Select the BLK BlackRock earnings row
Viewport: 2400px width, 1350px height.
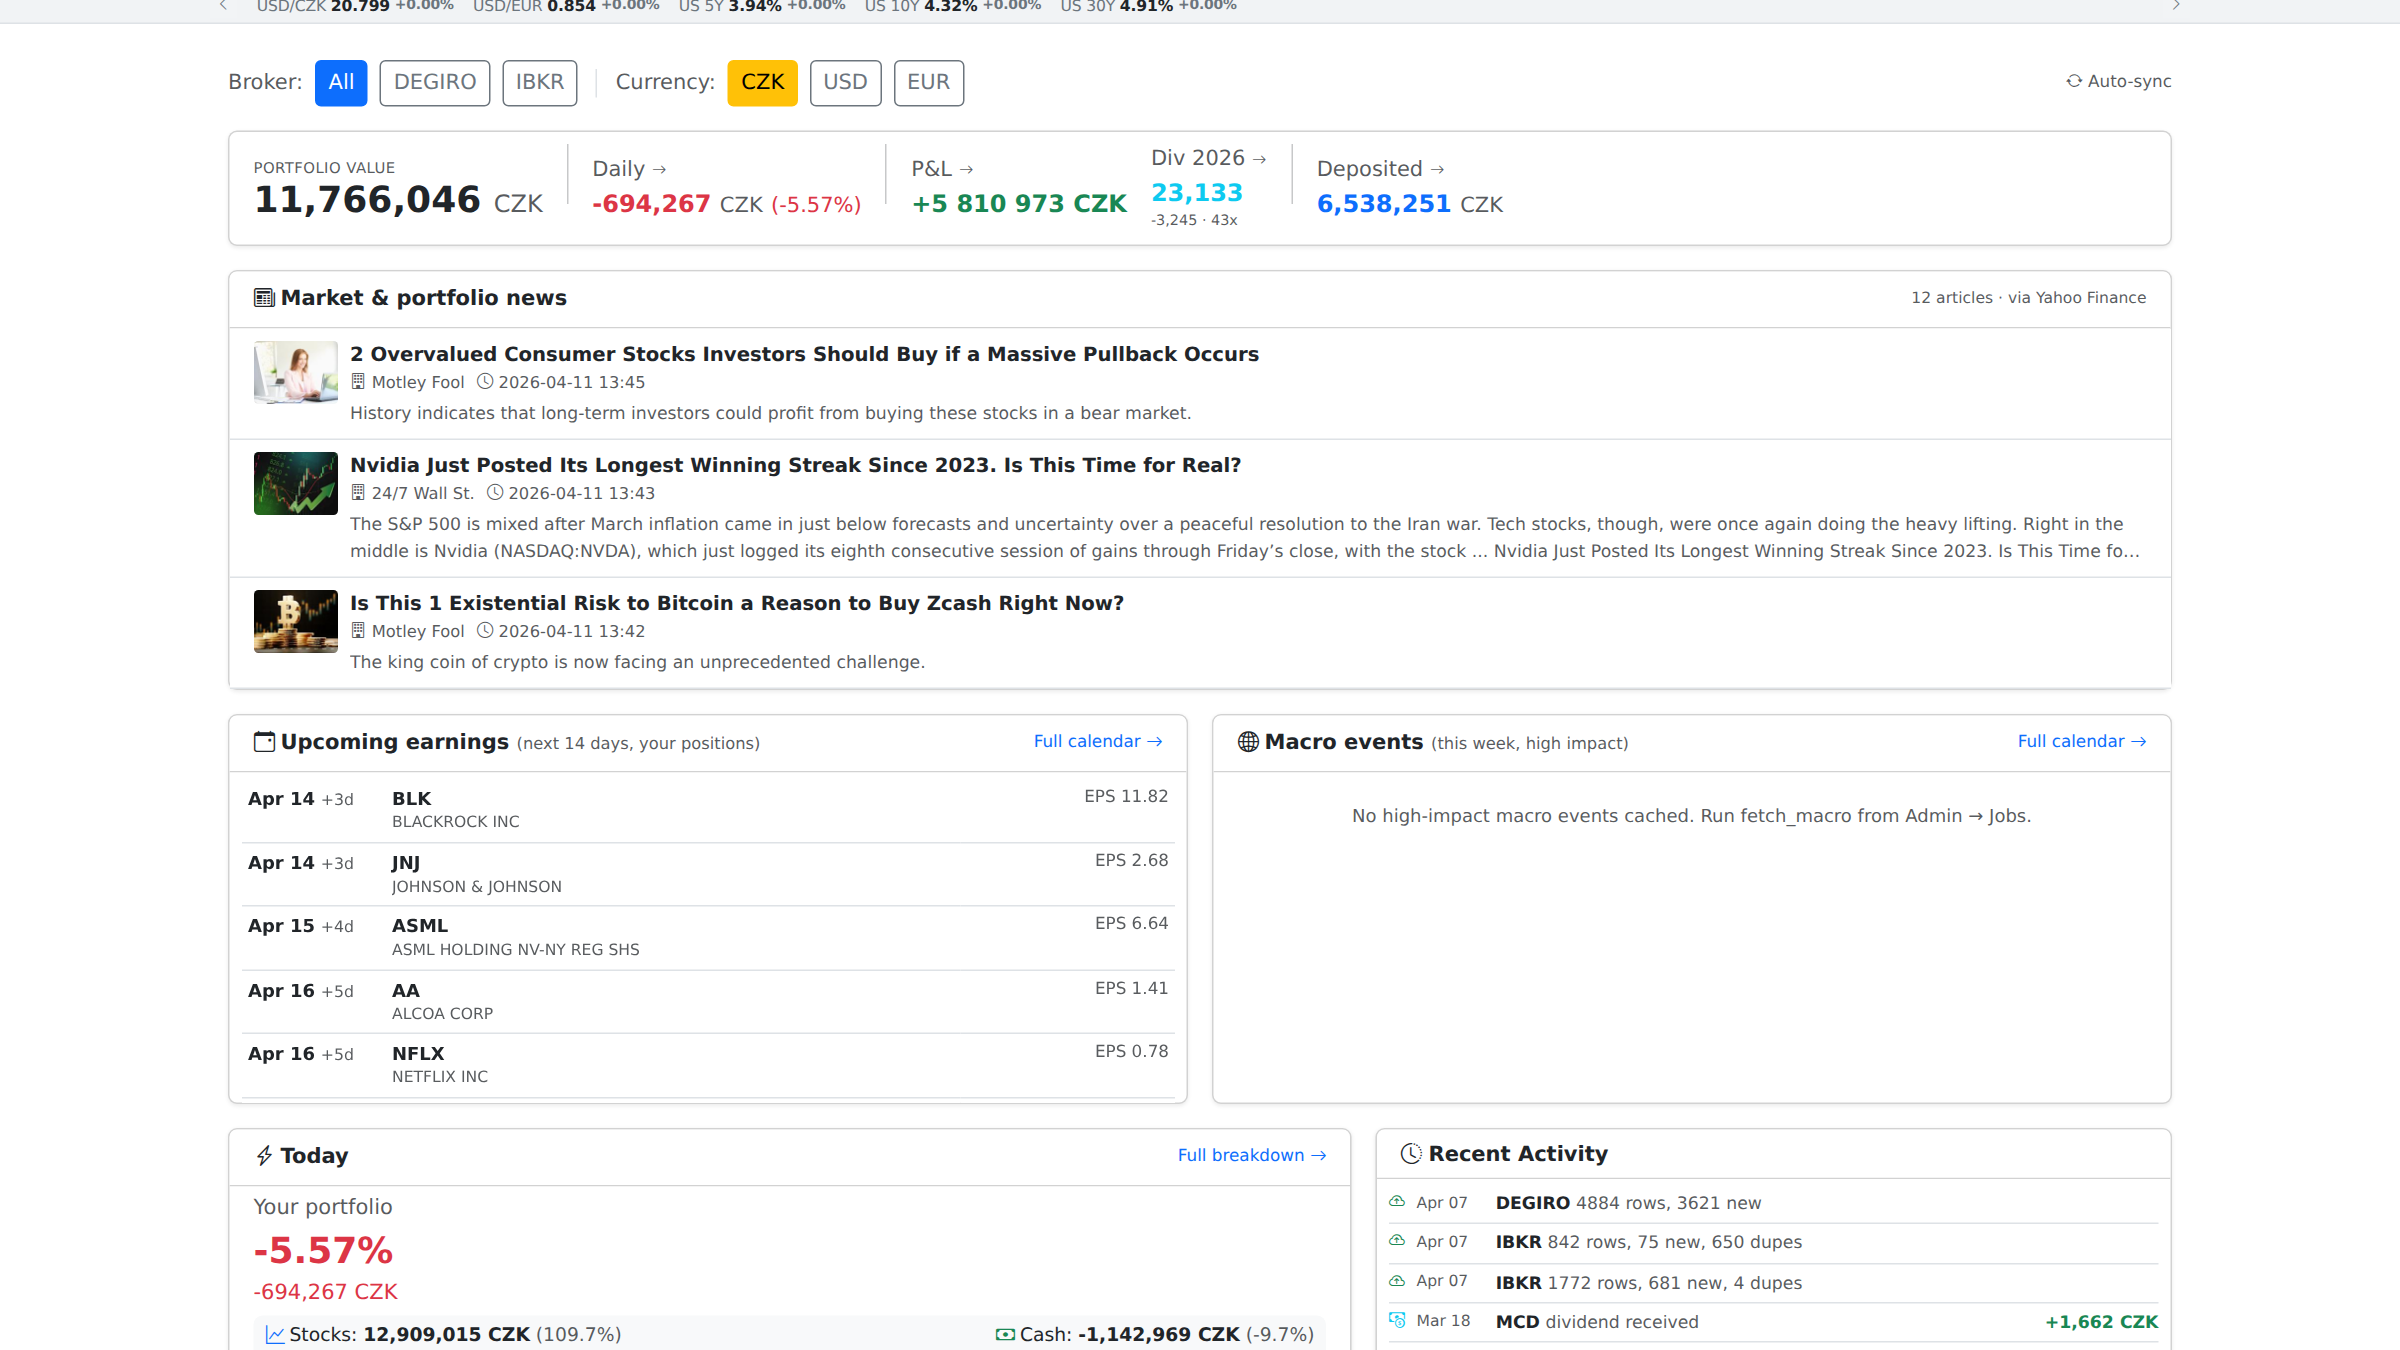click(x=708, y=809)
